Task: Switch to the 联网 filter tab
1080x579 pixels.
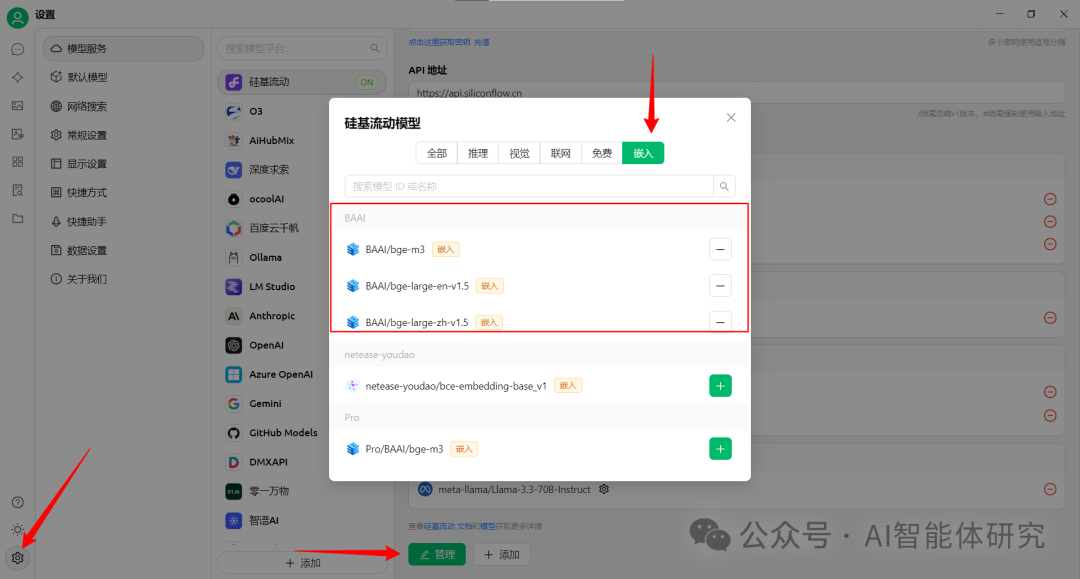Action: pos(561,153)
